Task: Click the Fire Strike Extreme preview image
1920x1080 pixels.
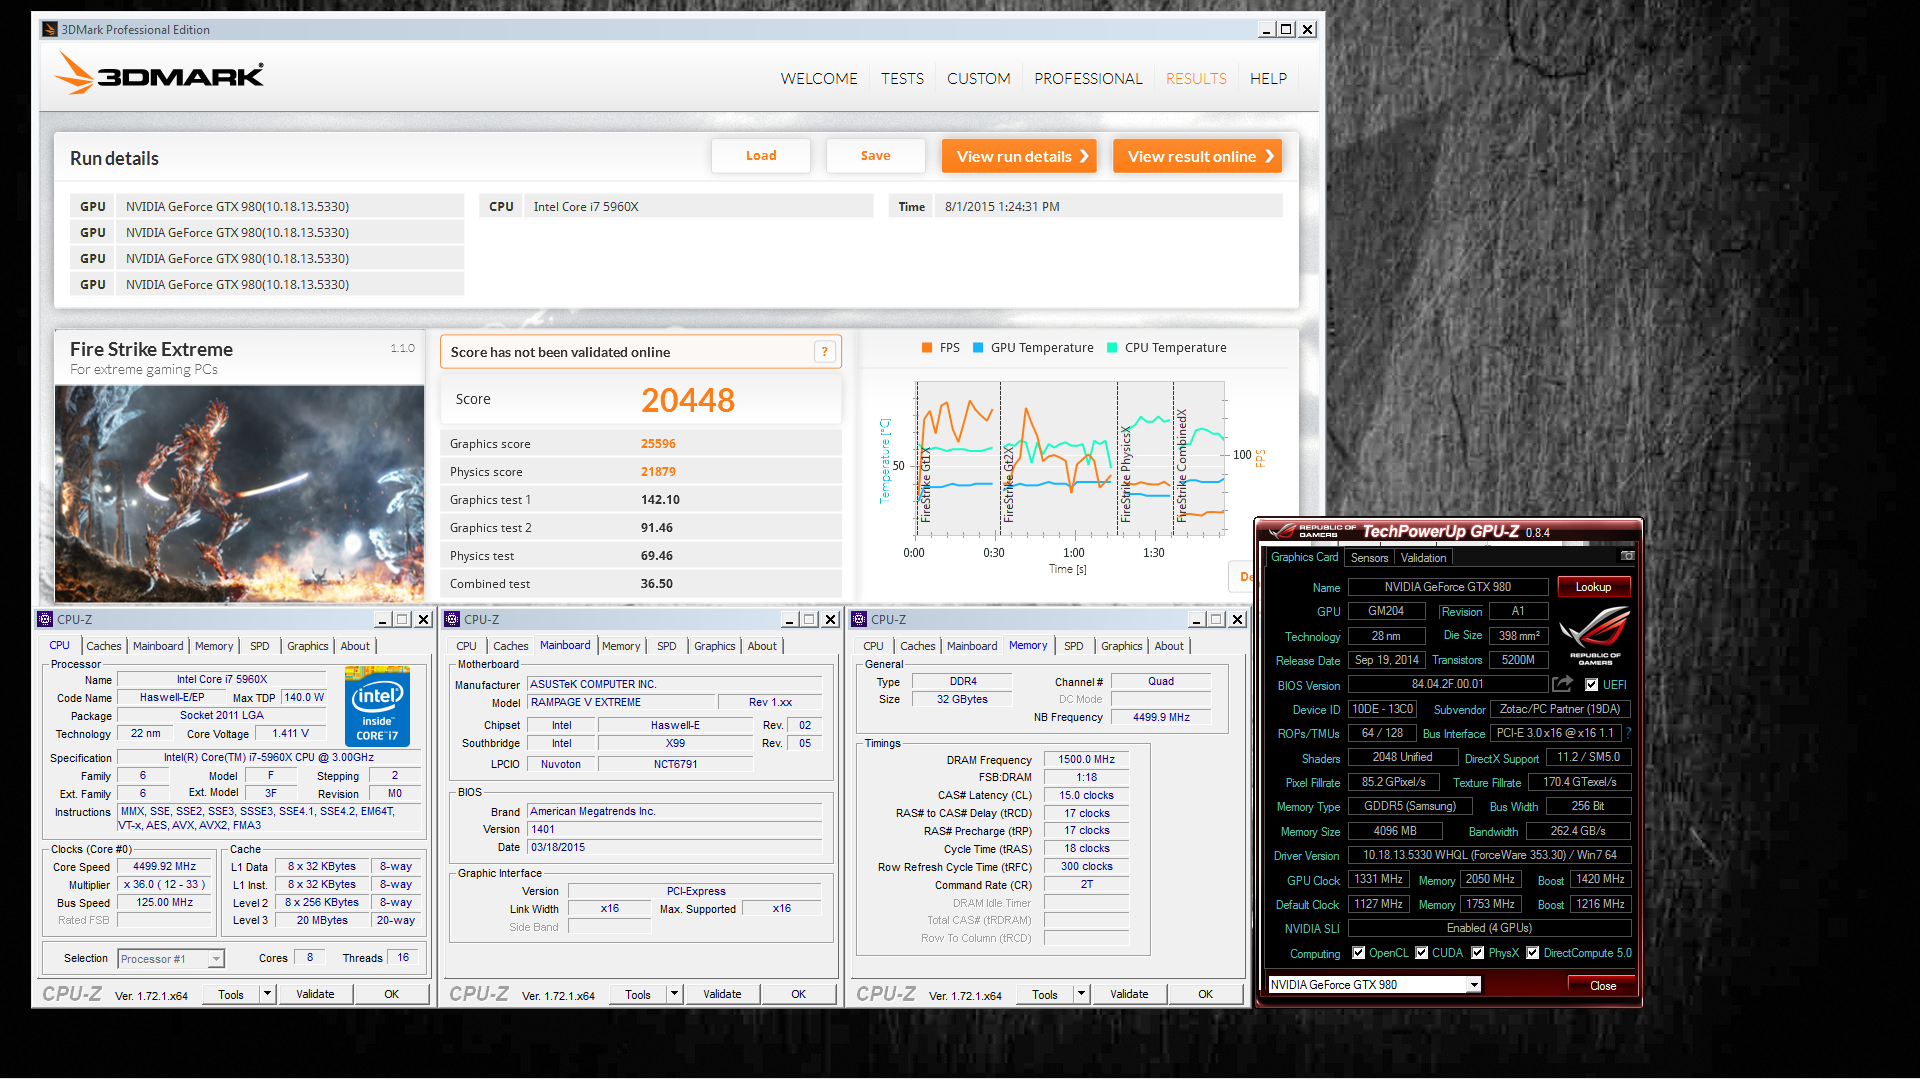Action: click(240, 493)
